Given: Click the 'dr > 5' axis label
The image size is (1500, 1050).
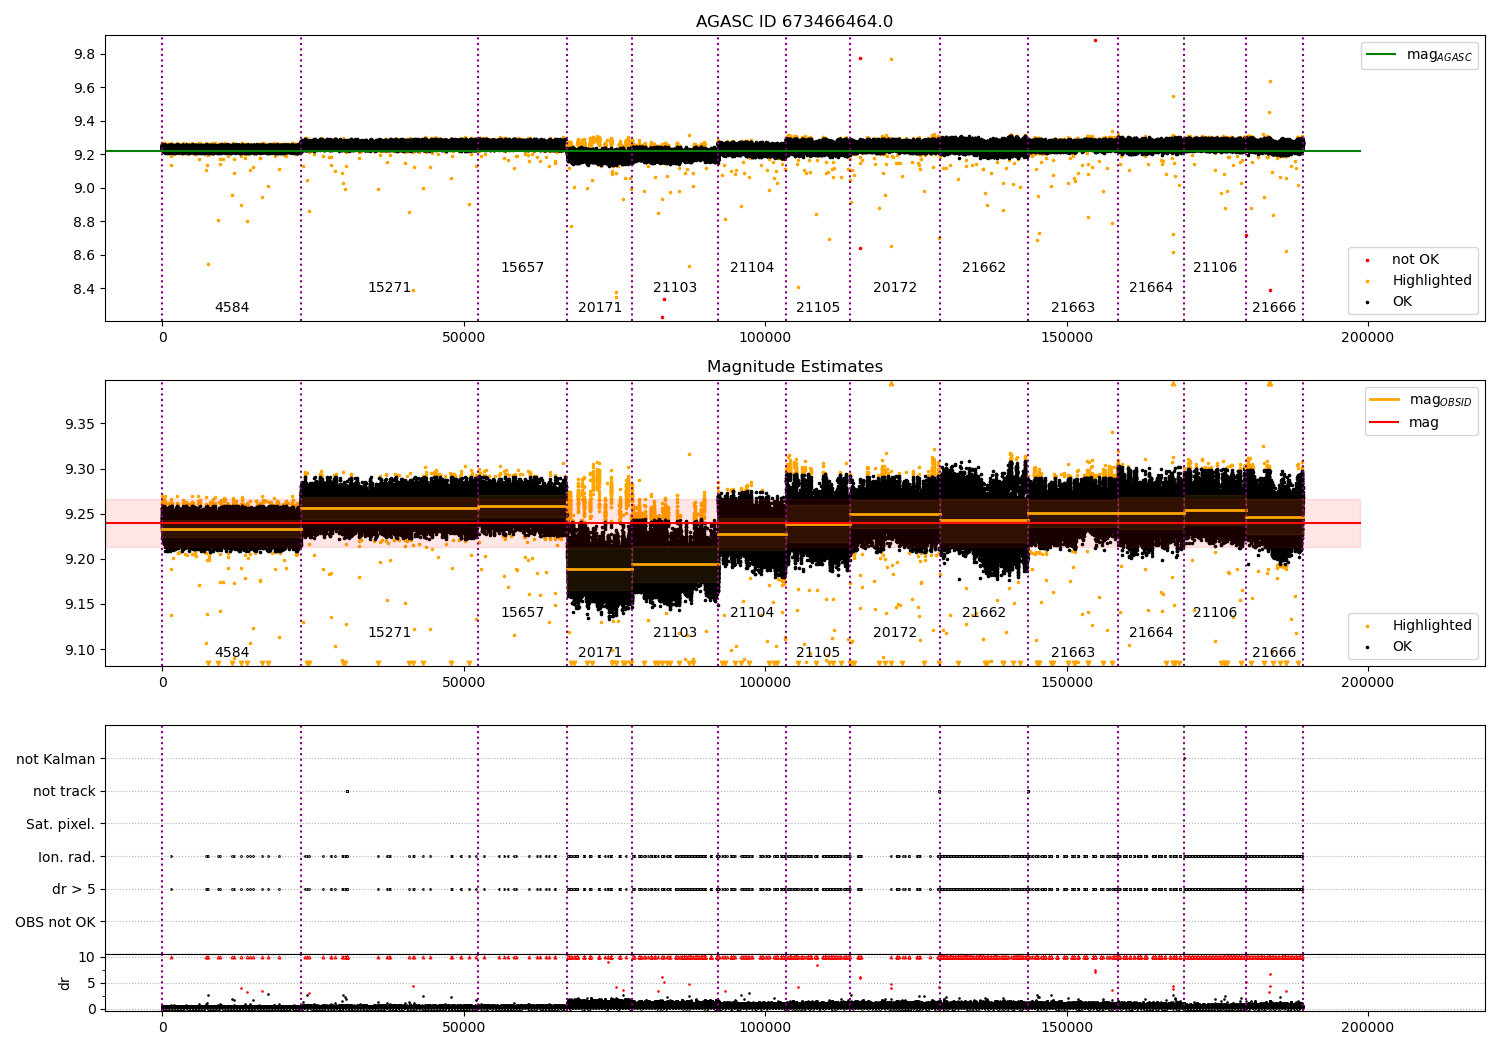Looking at the screenshot, I should (74, 889).
